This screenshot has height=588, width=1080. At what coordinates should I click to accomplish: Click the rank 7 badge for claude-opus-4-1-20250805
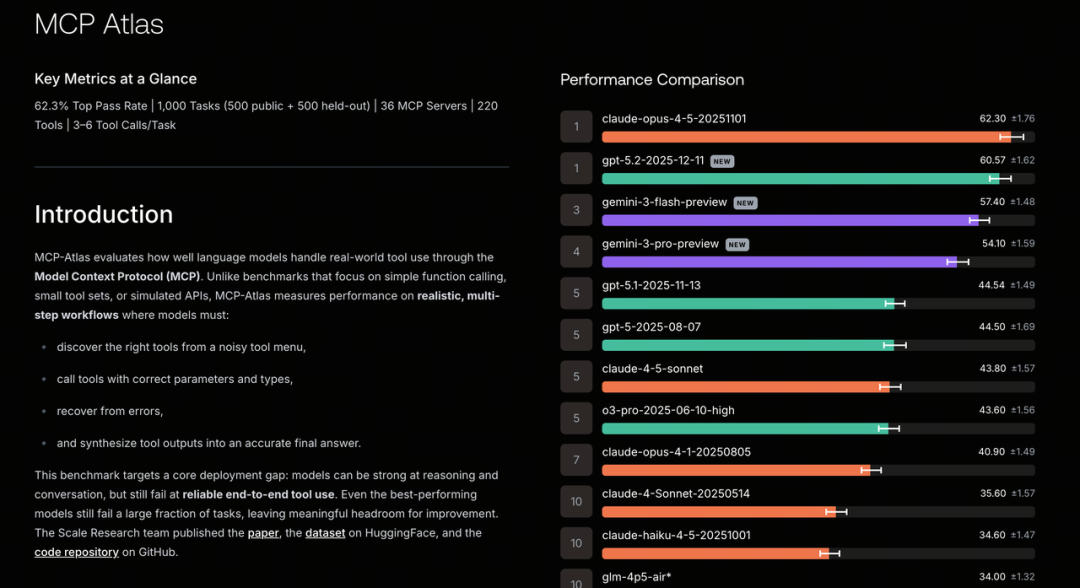coord(576,460)
